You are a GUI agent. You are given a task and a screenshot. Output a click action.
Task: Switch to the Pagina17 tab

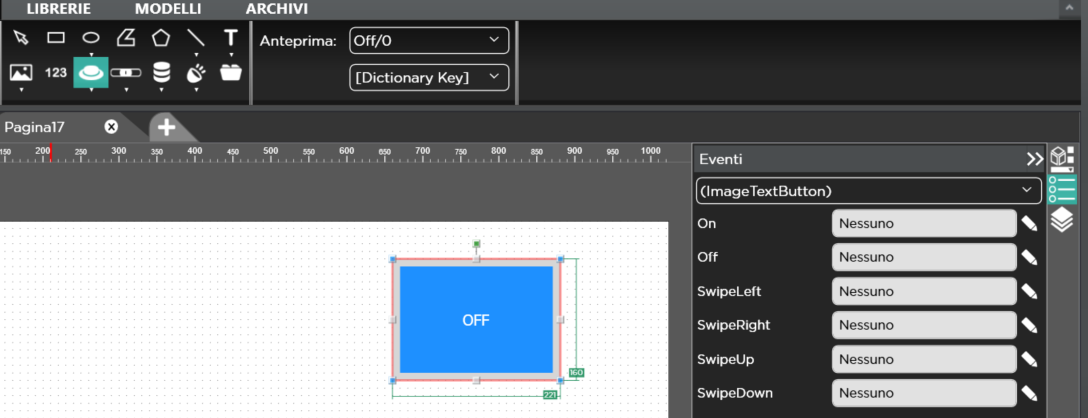point(35,127)
